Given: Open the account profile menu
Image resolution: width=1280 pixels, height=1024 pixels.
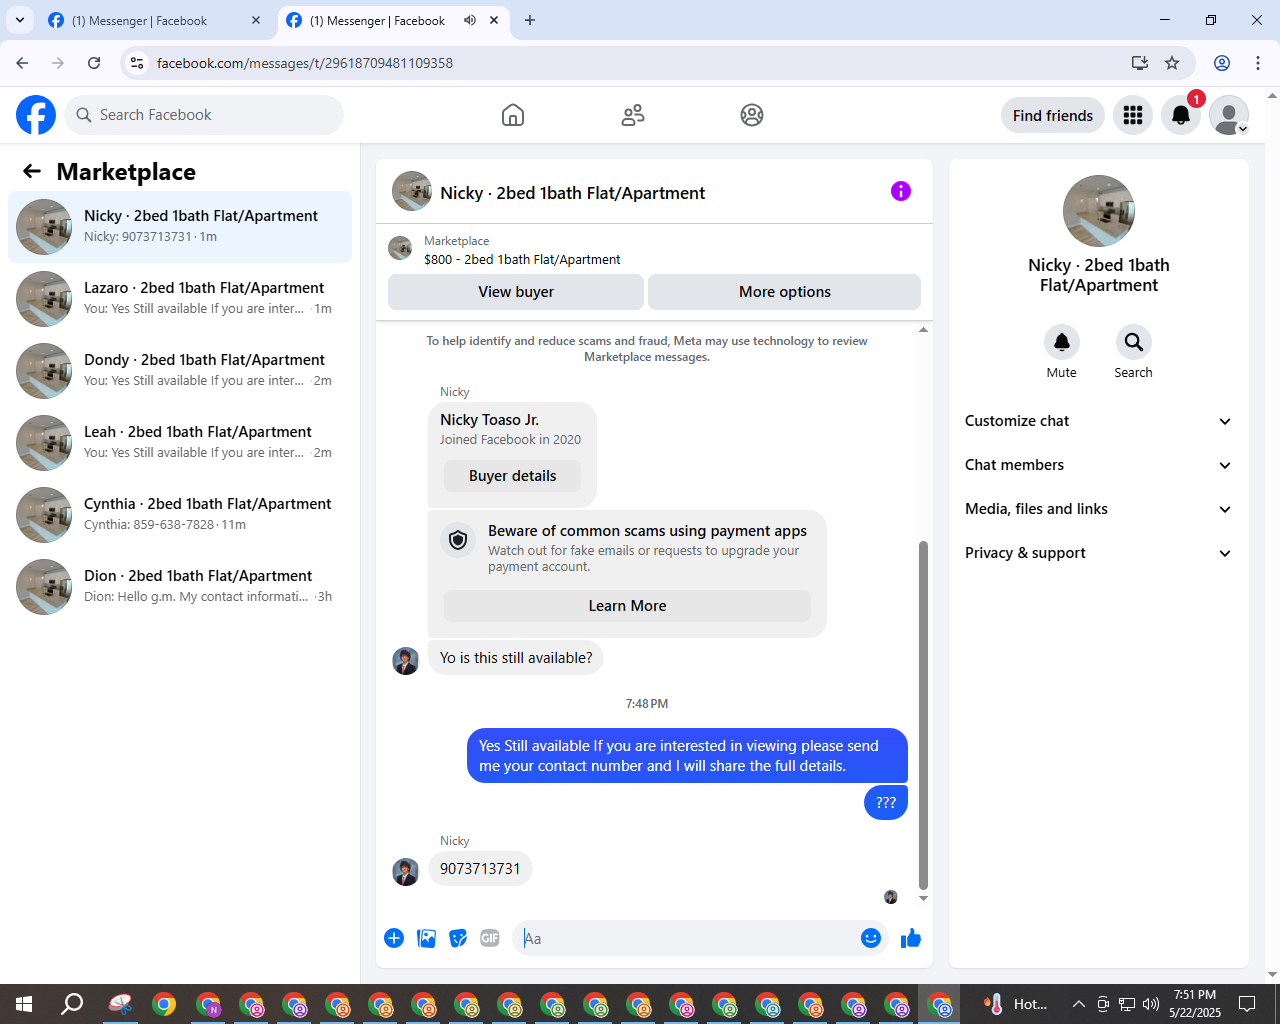Looking at the screenshot, I should point(1229,115).
